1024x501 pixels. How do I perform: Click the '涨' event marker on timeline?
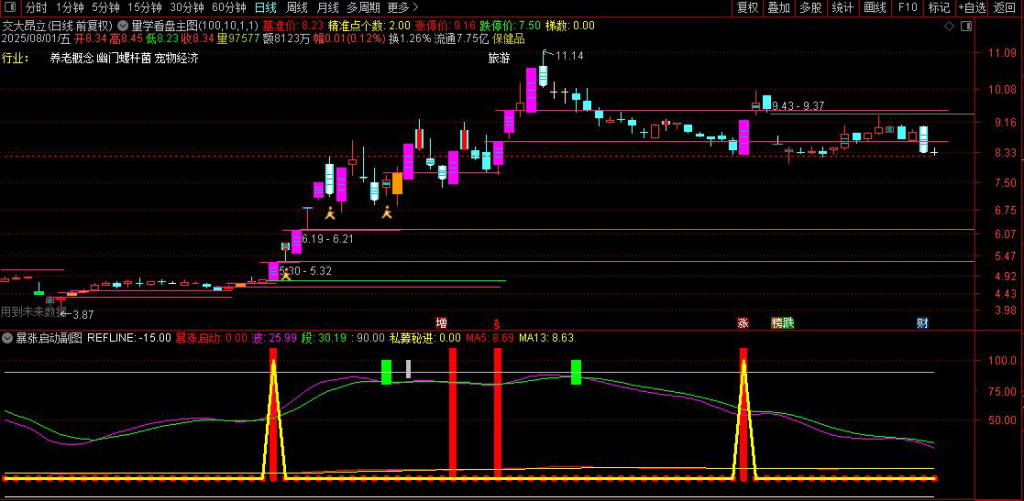[x=743, y=323]
